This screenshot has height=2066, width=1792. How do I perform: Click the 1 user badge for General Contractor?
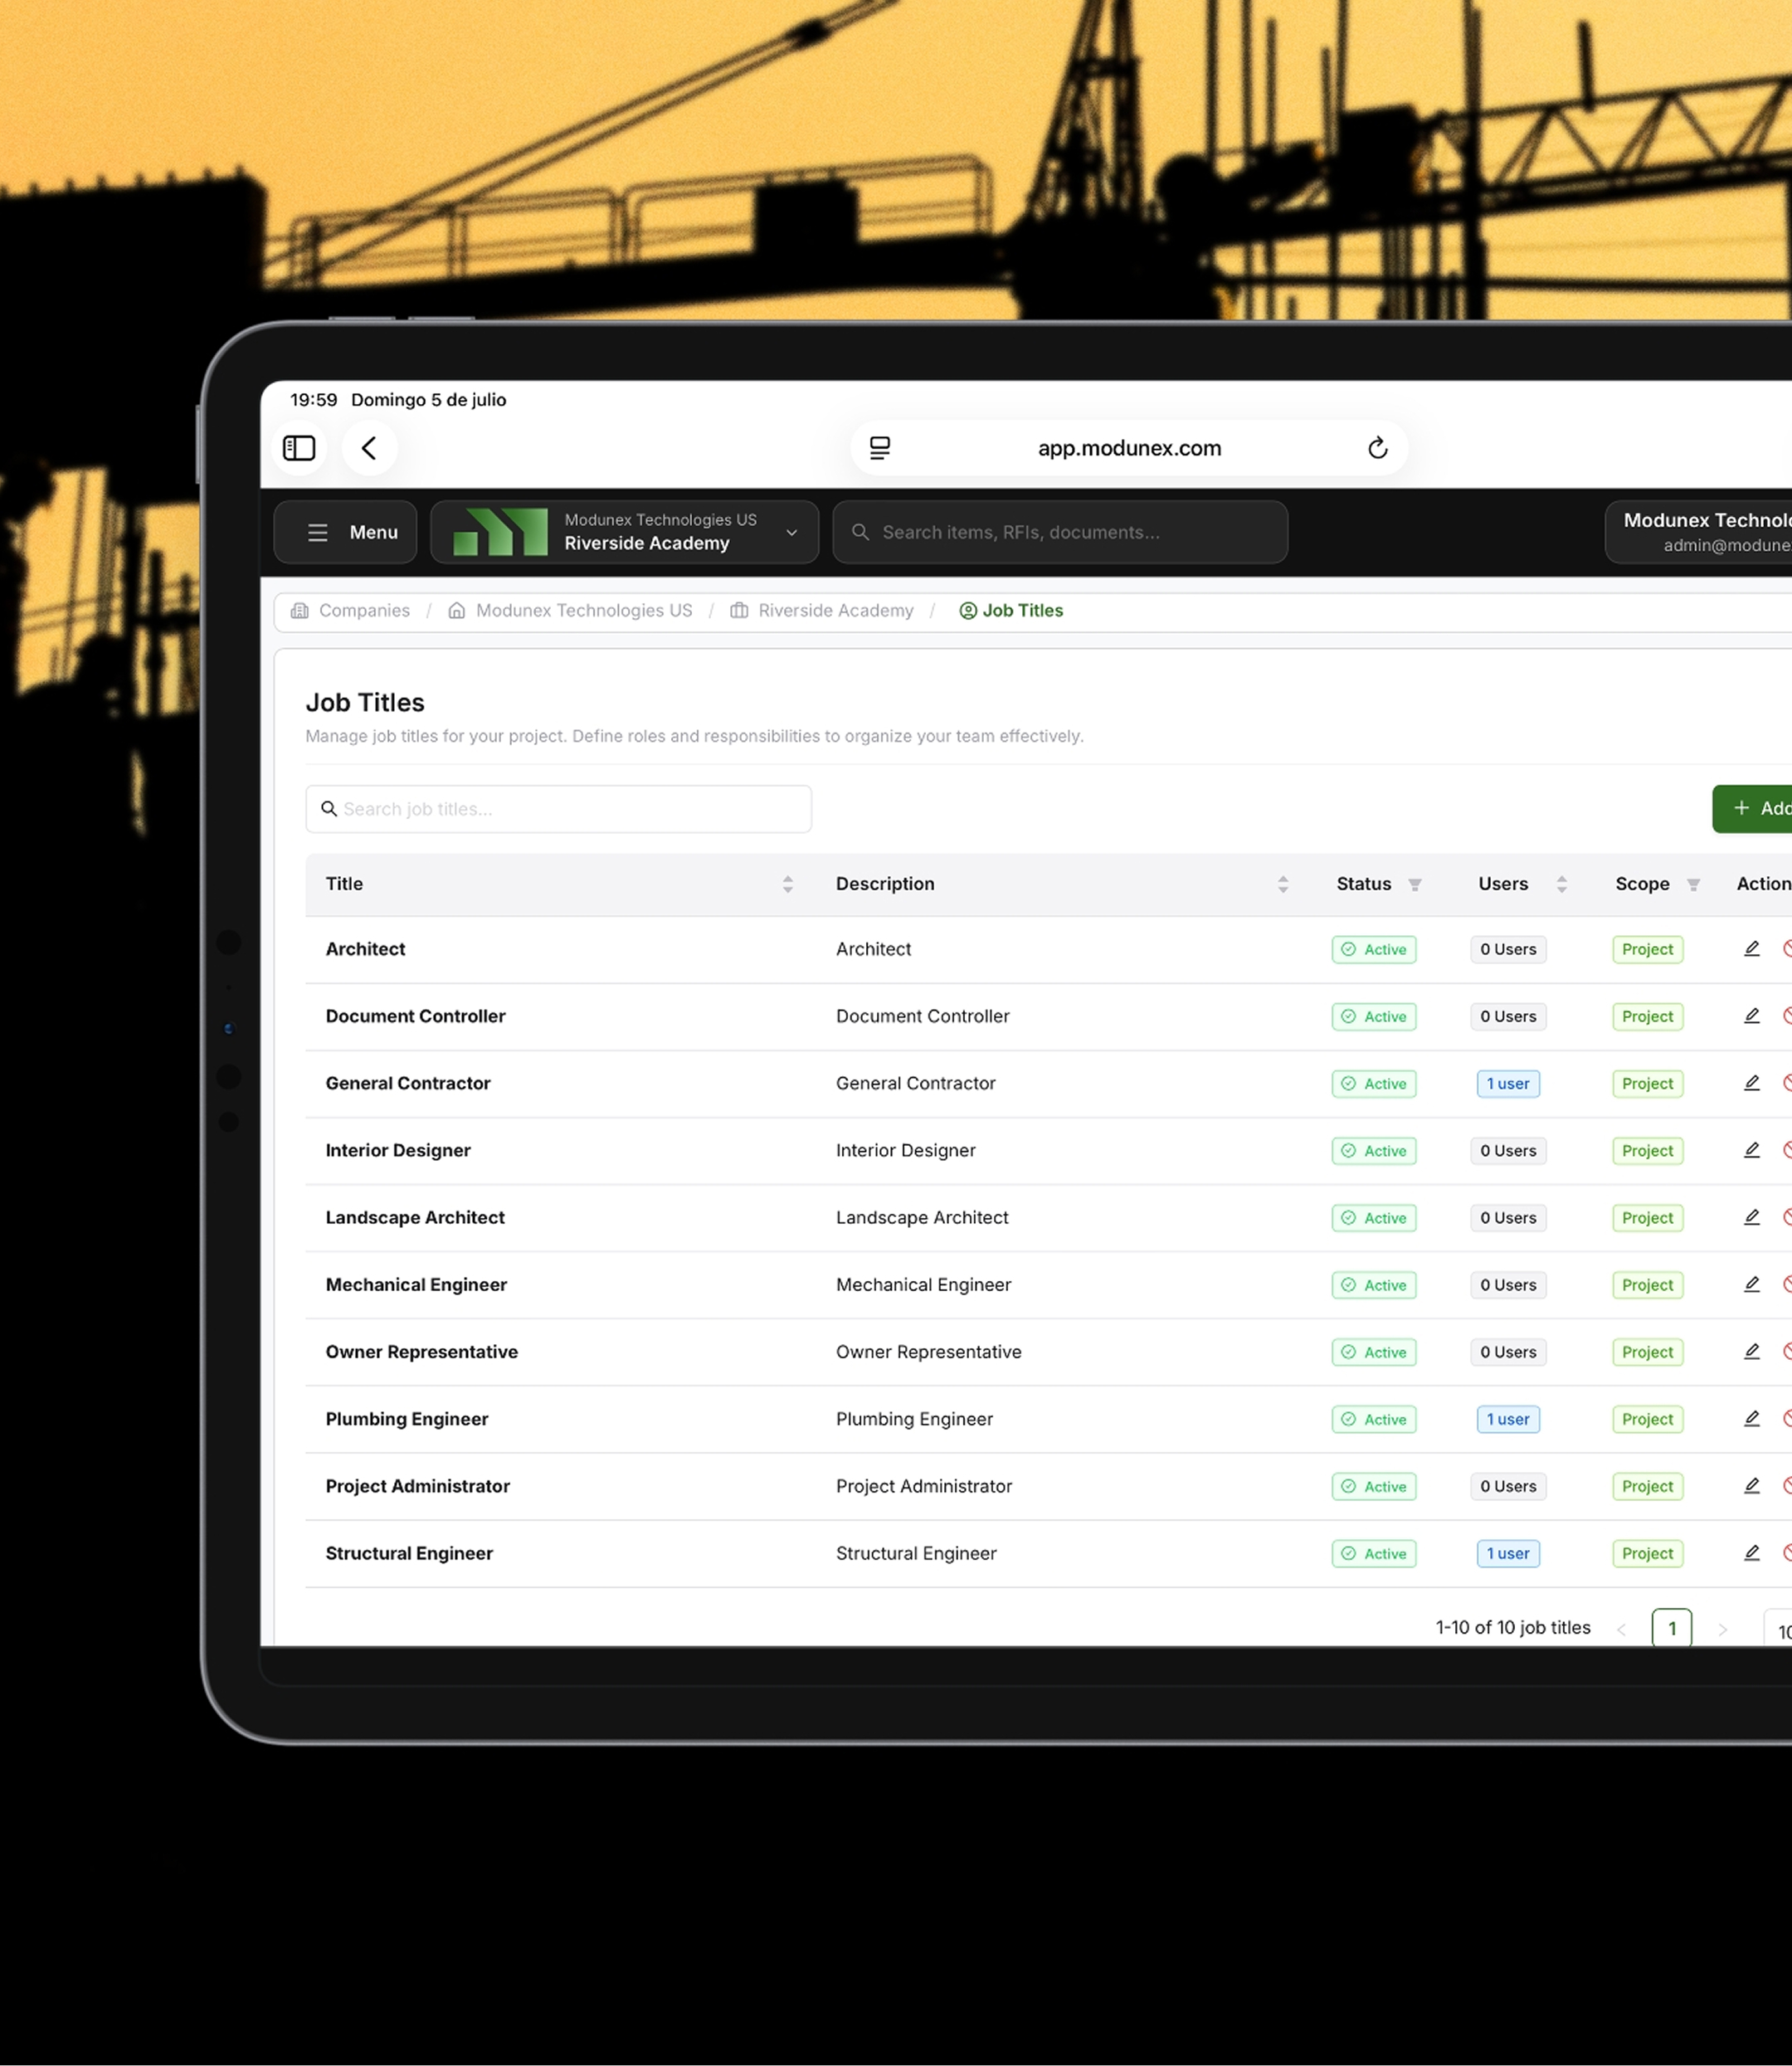click(x=1508, y=1084)
